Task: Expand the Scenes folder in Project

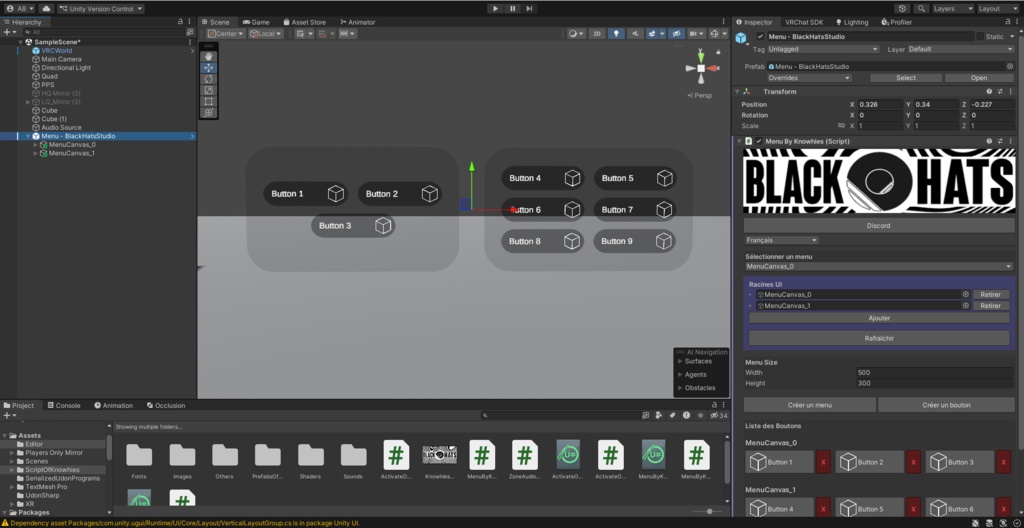Action: point(12,461)
